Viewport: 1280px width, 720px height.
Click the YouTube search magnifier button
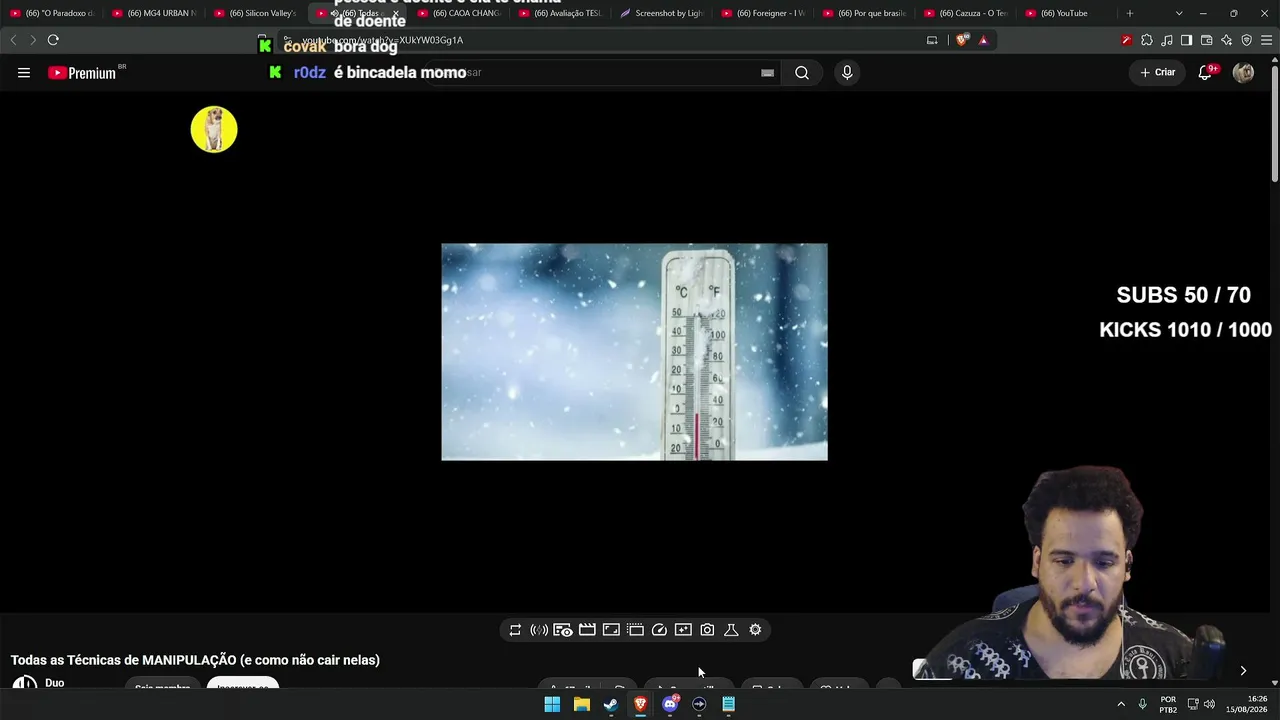point(802,72)
